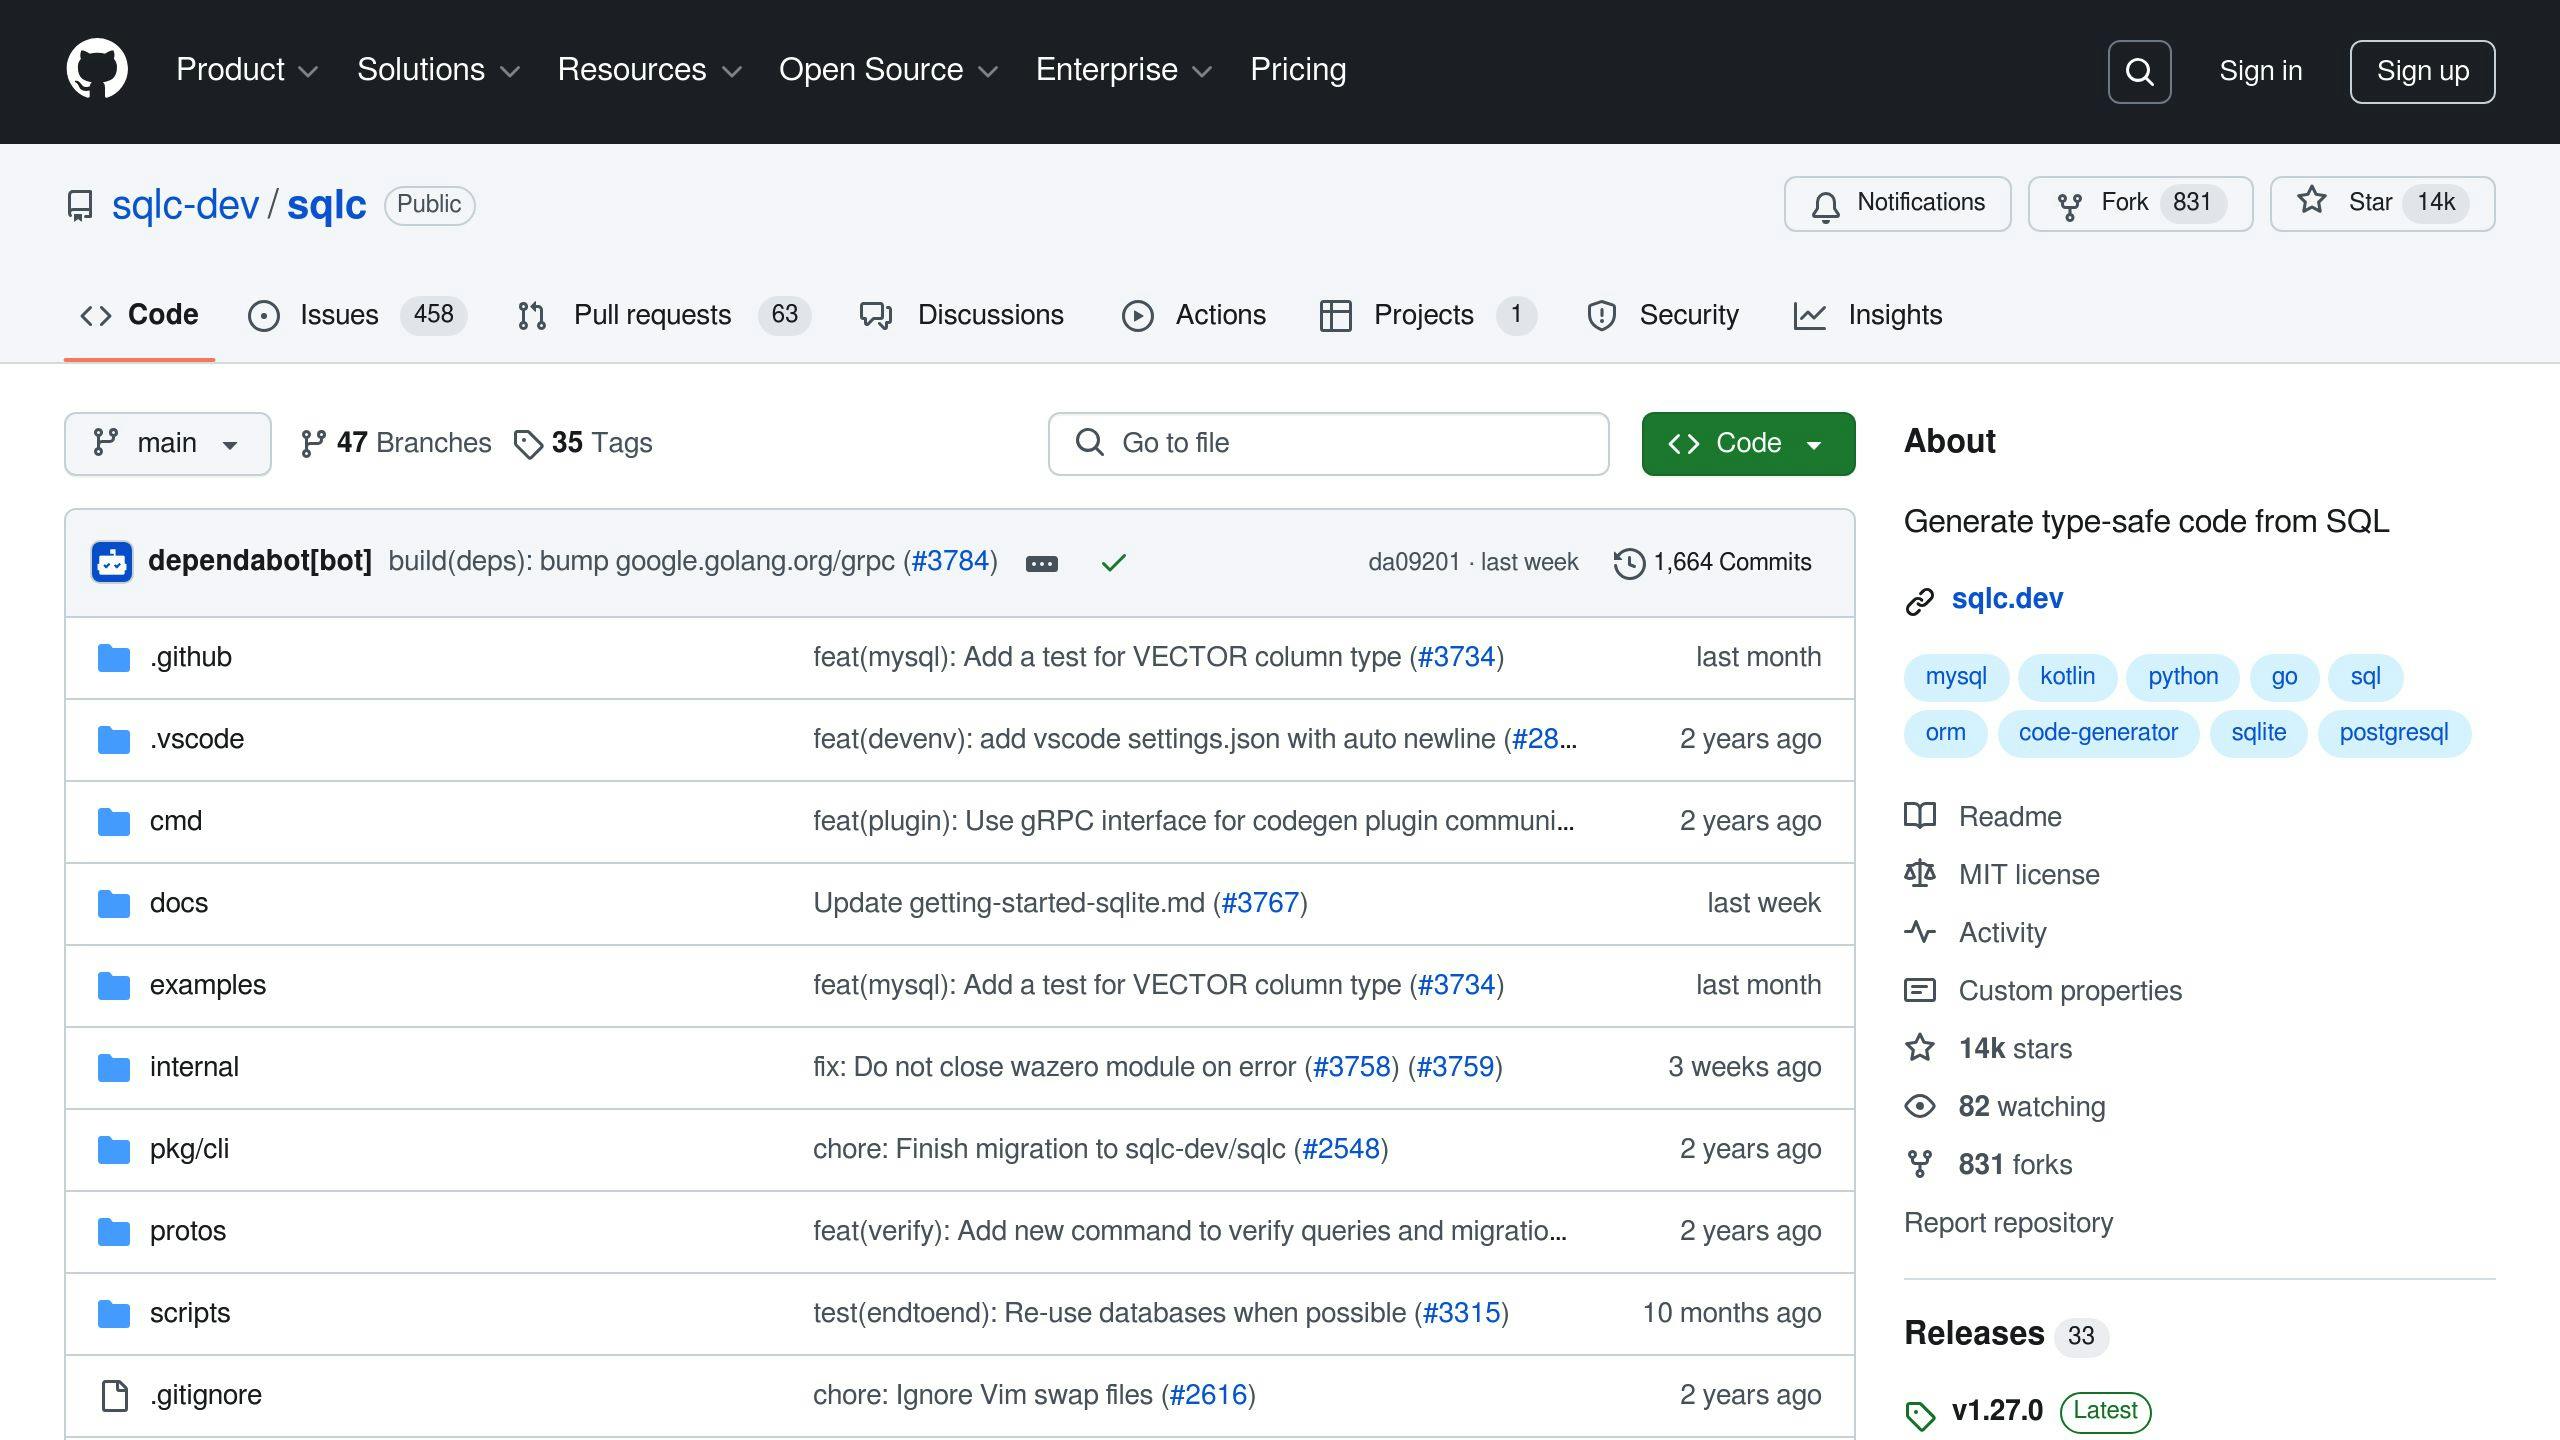Image resolution: width=2560 pixels, height=1440 pixels.
Task: Open the sqlc.dev website link
Action: click(x=2007, y=599)
